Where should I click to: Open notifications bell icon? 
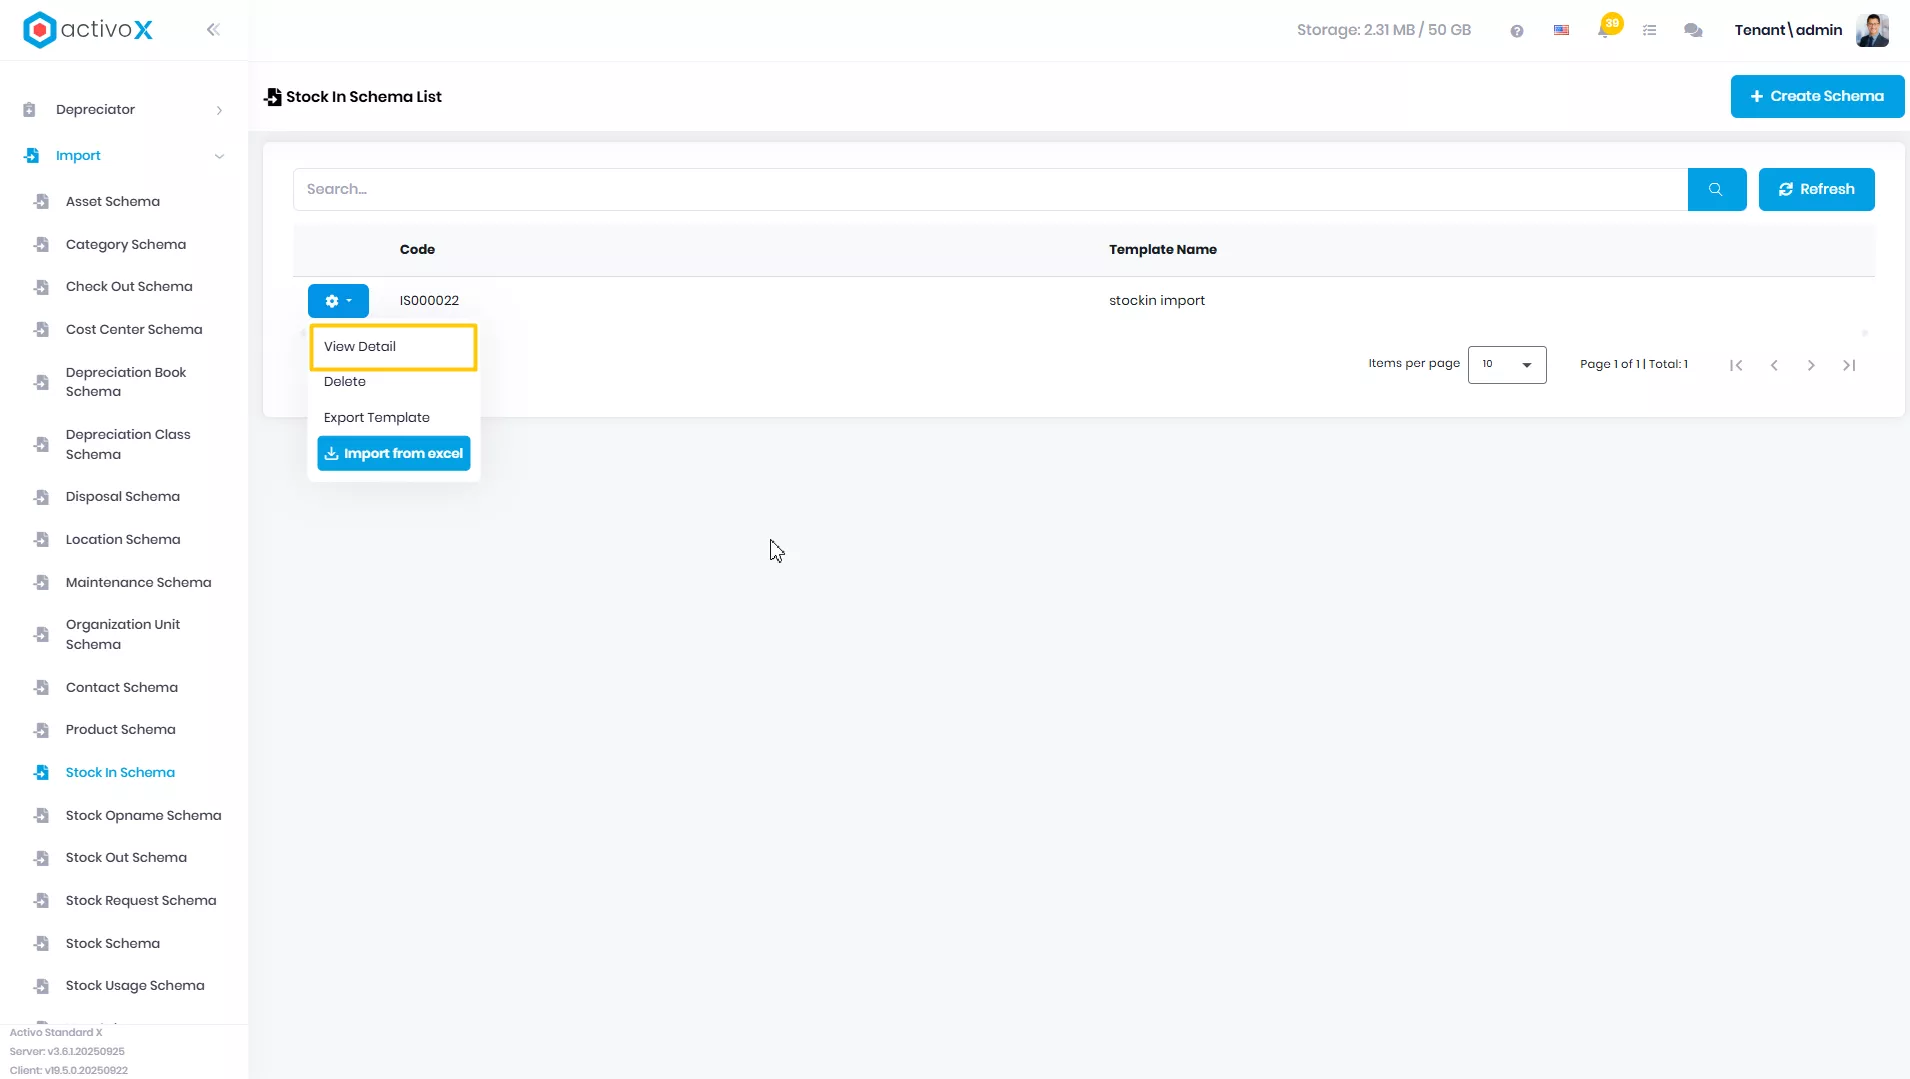point(1605,30)
